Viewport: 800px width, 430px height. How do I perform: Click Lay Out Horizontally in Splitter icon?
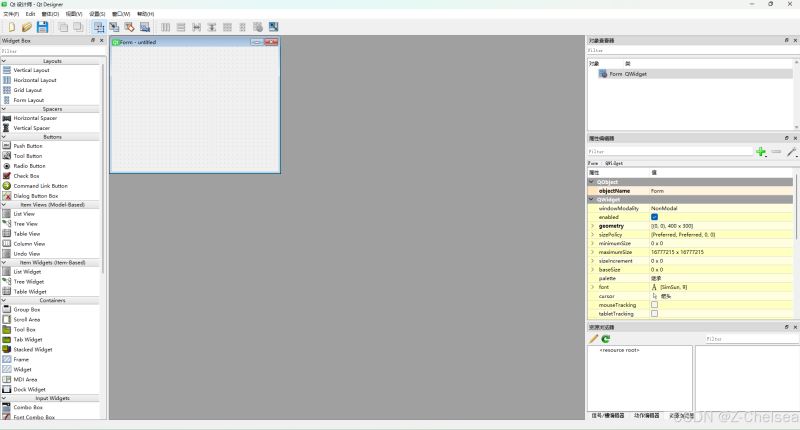tap(196, 27)
